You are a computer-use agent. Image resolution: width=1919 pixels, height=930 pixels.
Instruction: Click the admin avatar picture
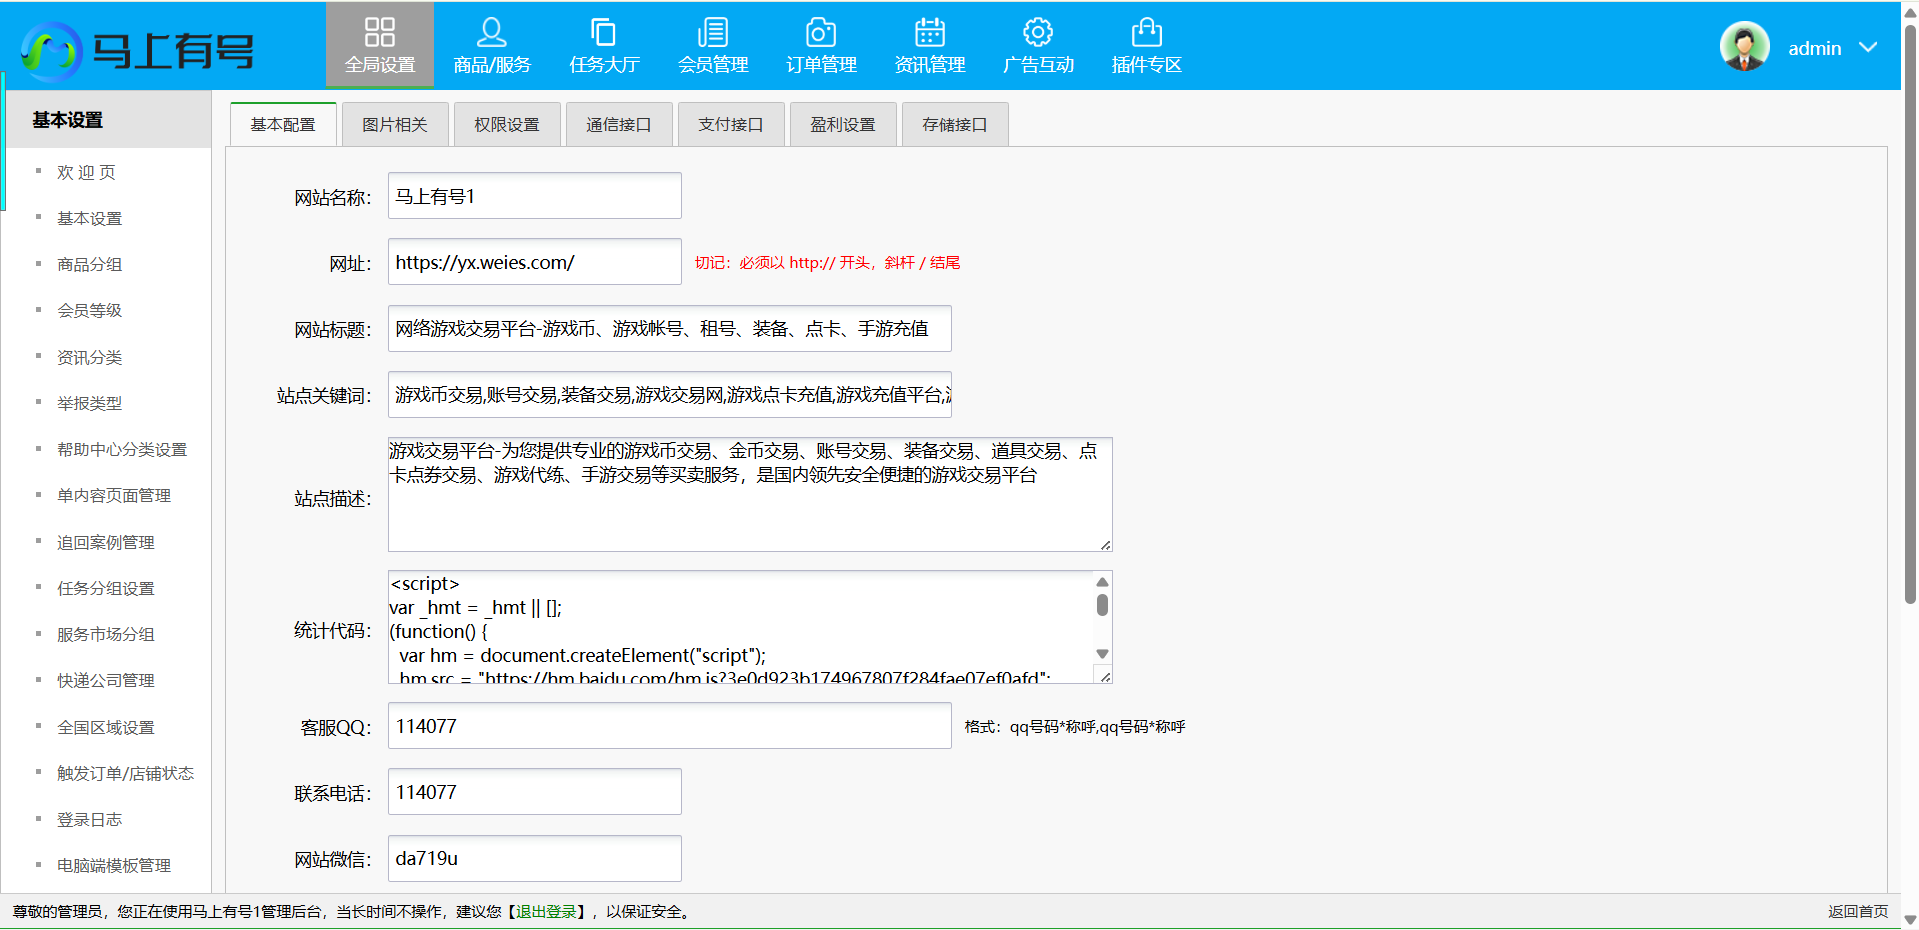point(1744,47)
